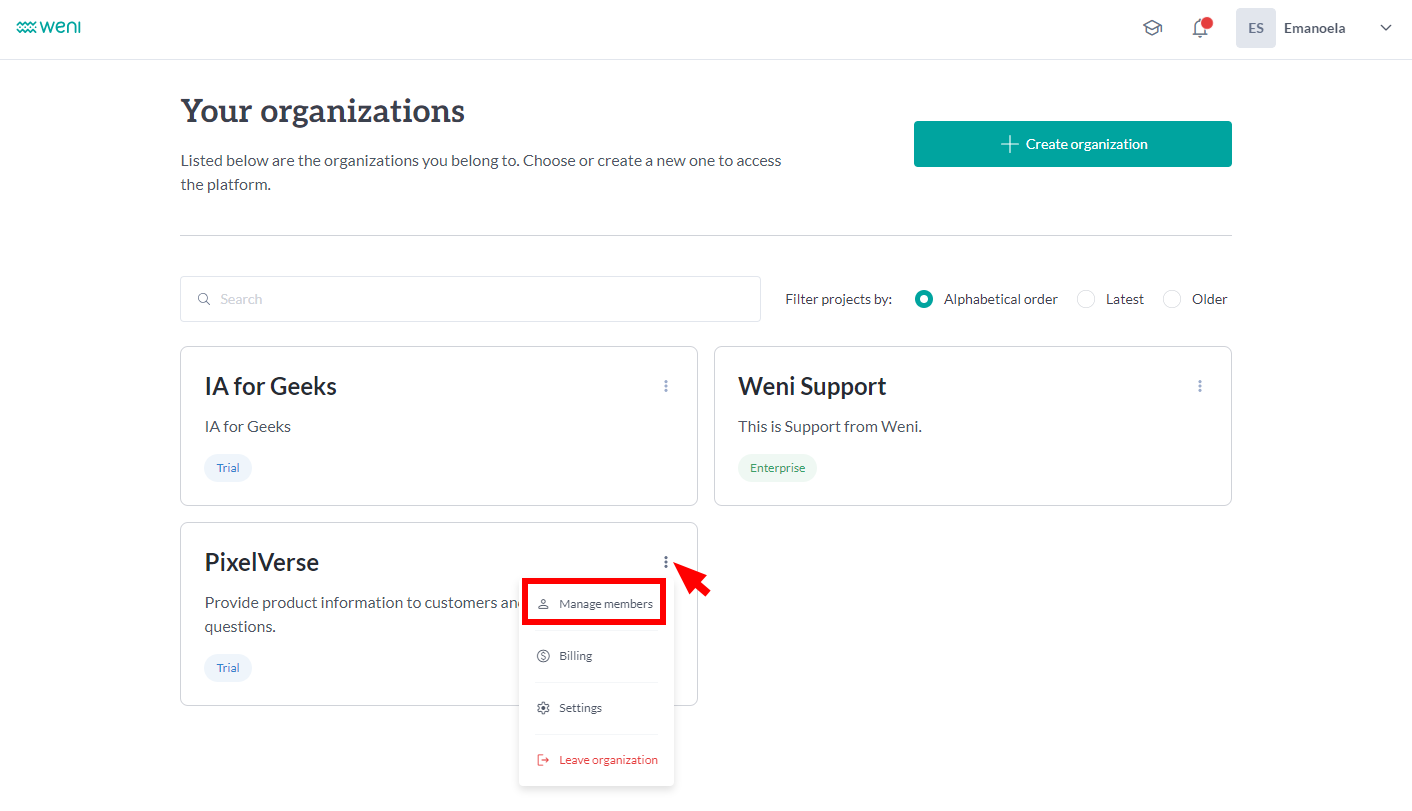Select the Older filter option
The image size is (1412, 811).
coord(1172,299)
